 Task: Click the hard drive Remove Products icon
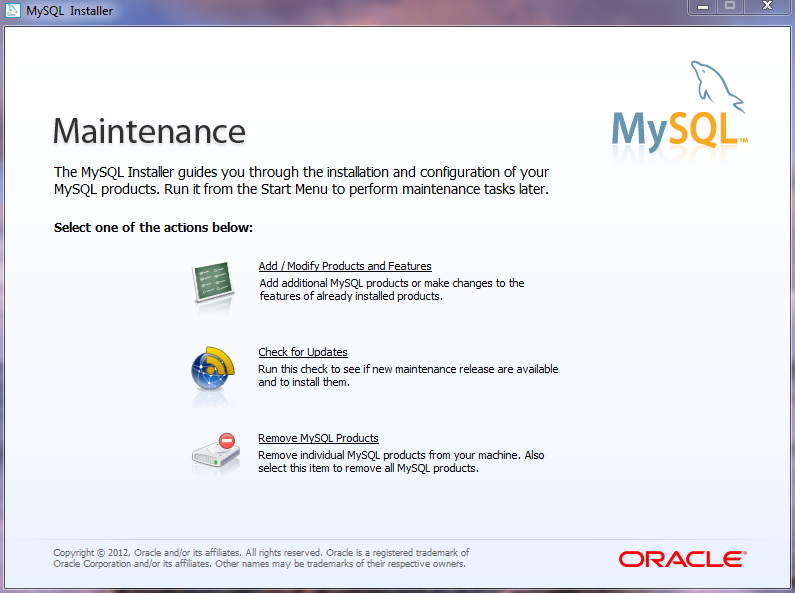[x=216, y=451]
